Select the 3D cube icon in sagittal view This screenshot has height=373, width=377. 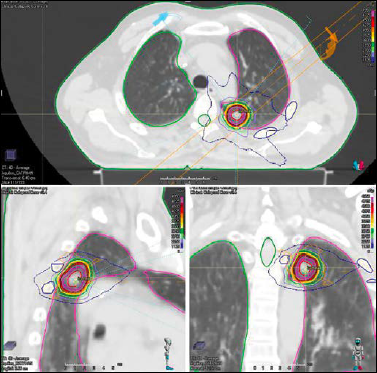(9, 345)
